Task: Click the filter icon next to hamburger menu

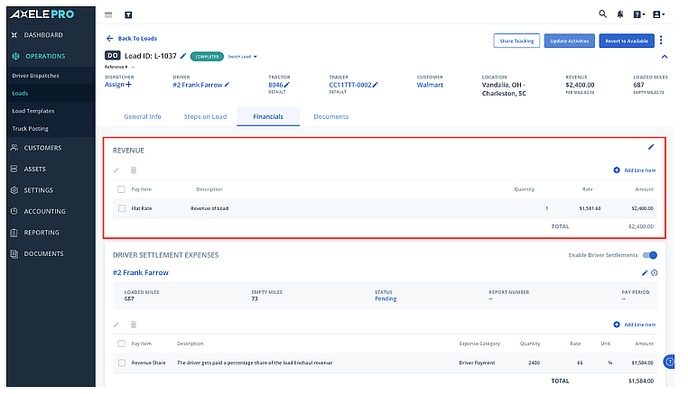Action: (128, 15)
